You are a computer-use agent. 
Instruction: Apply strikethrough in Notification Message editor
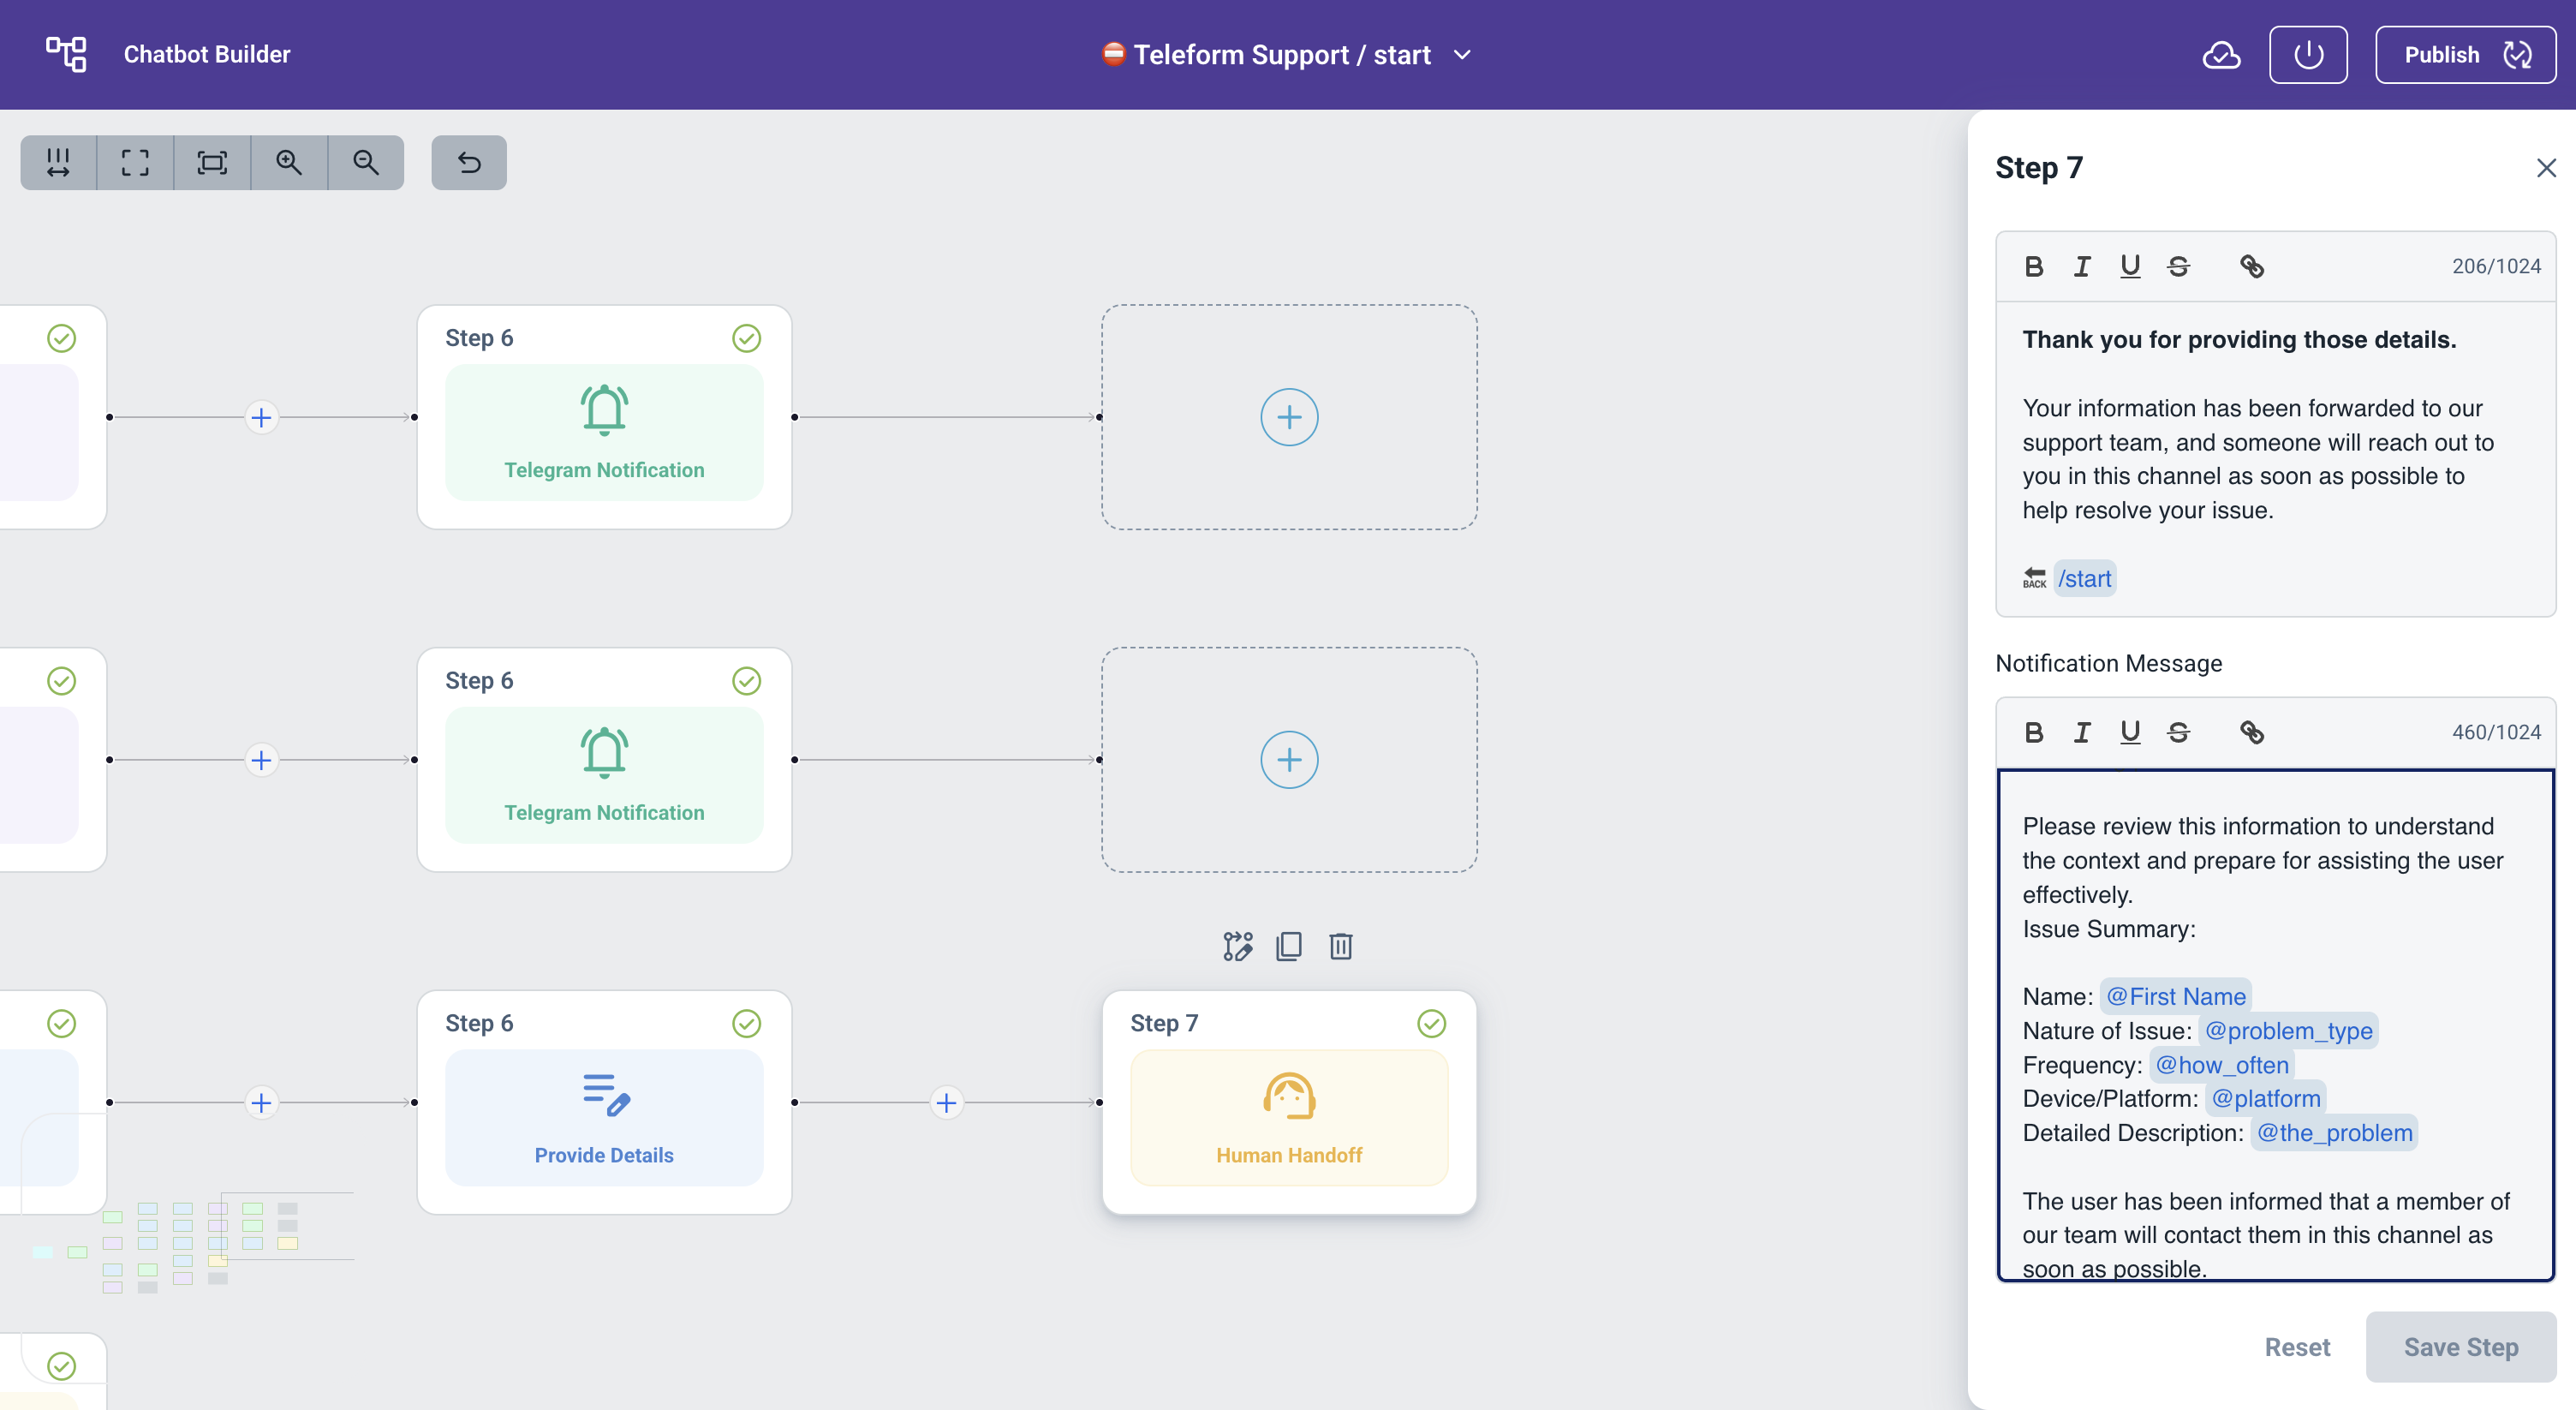pos(2178,733)
